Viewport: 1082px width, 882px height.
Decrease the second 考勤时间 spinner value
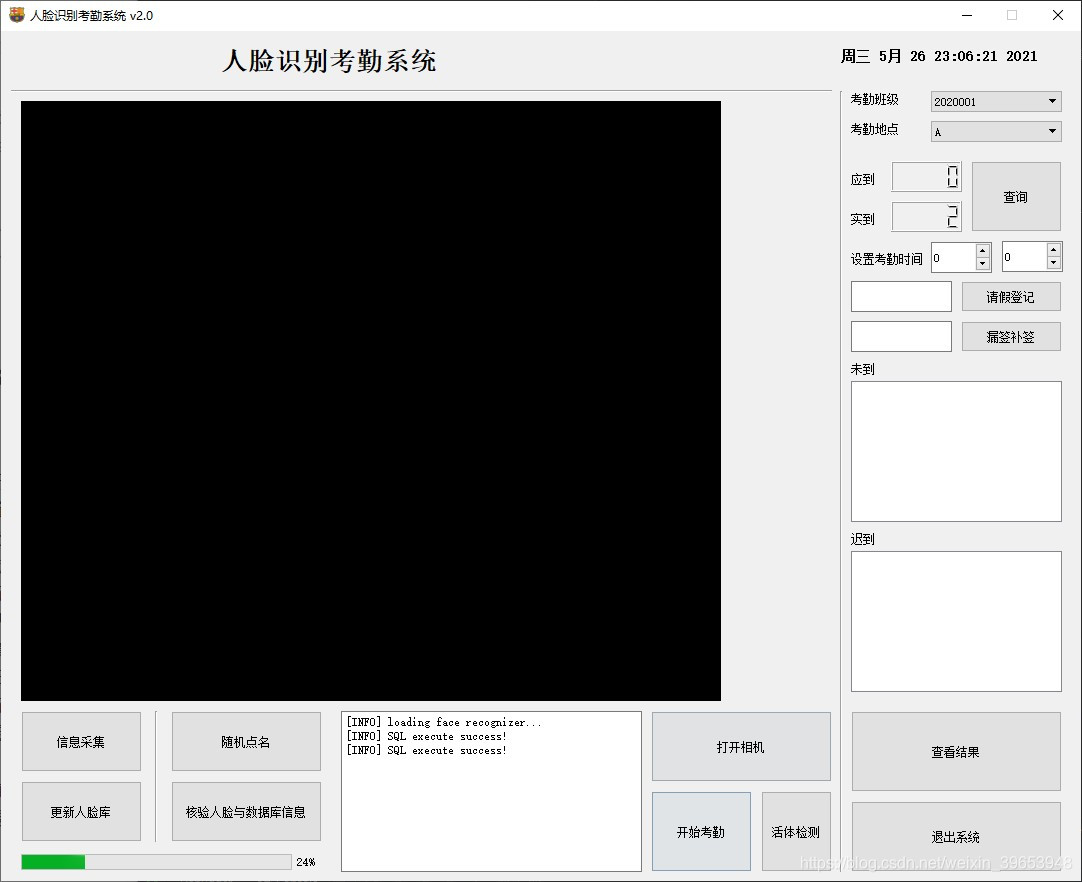click(x=1053, y=263)
